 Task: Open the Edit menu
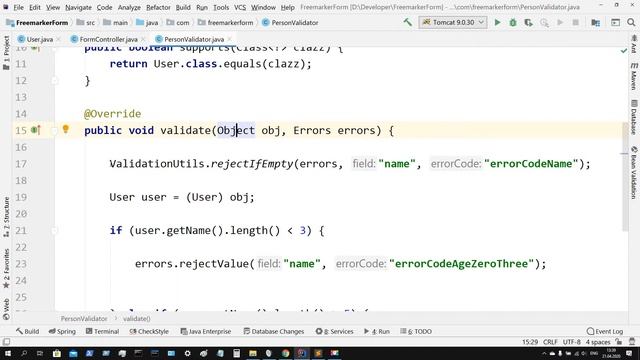pyautogui.click(x=35, y=7)
